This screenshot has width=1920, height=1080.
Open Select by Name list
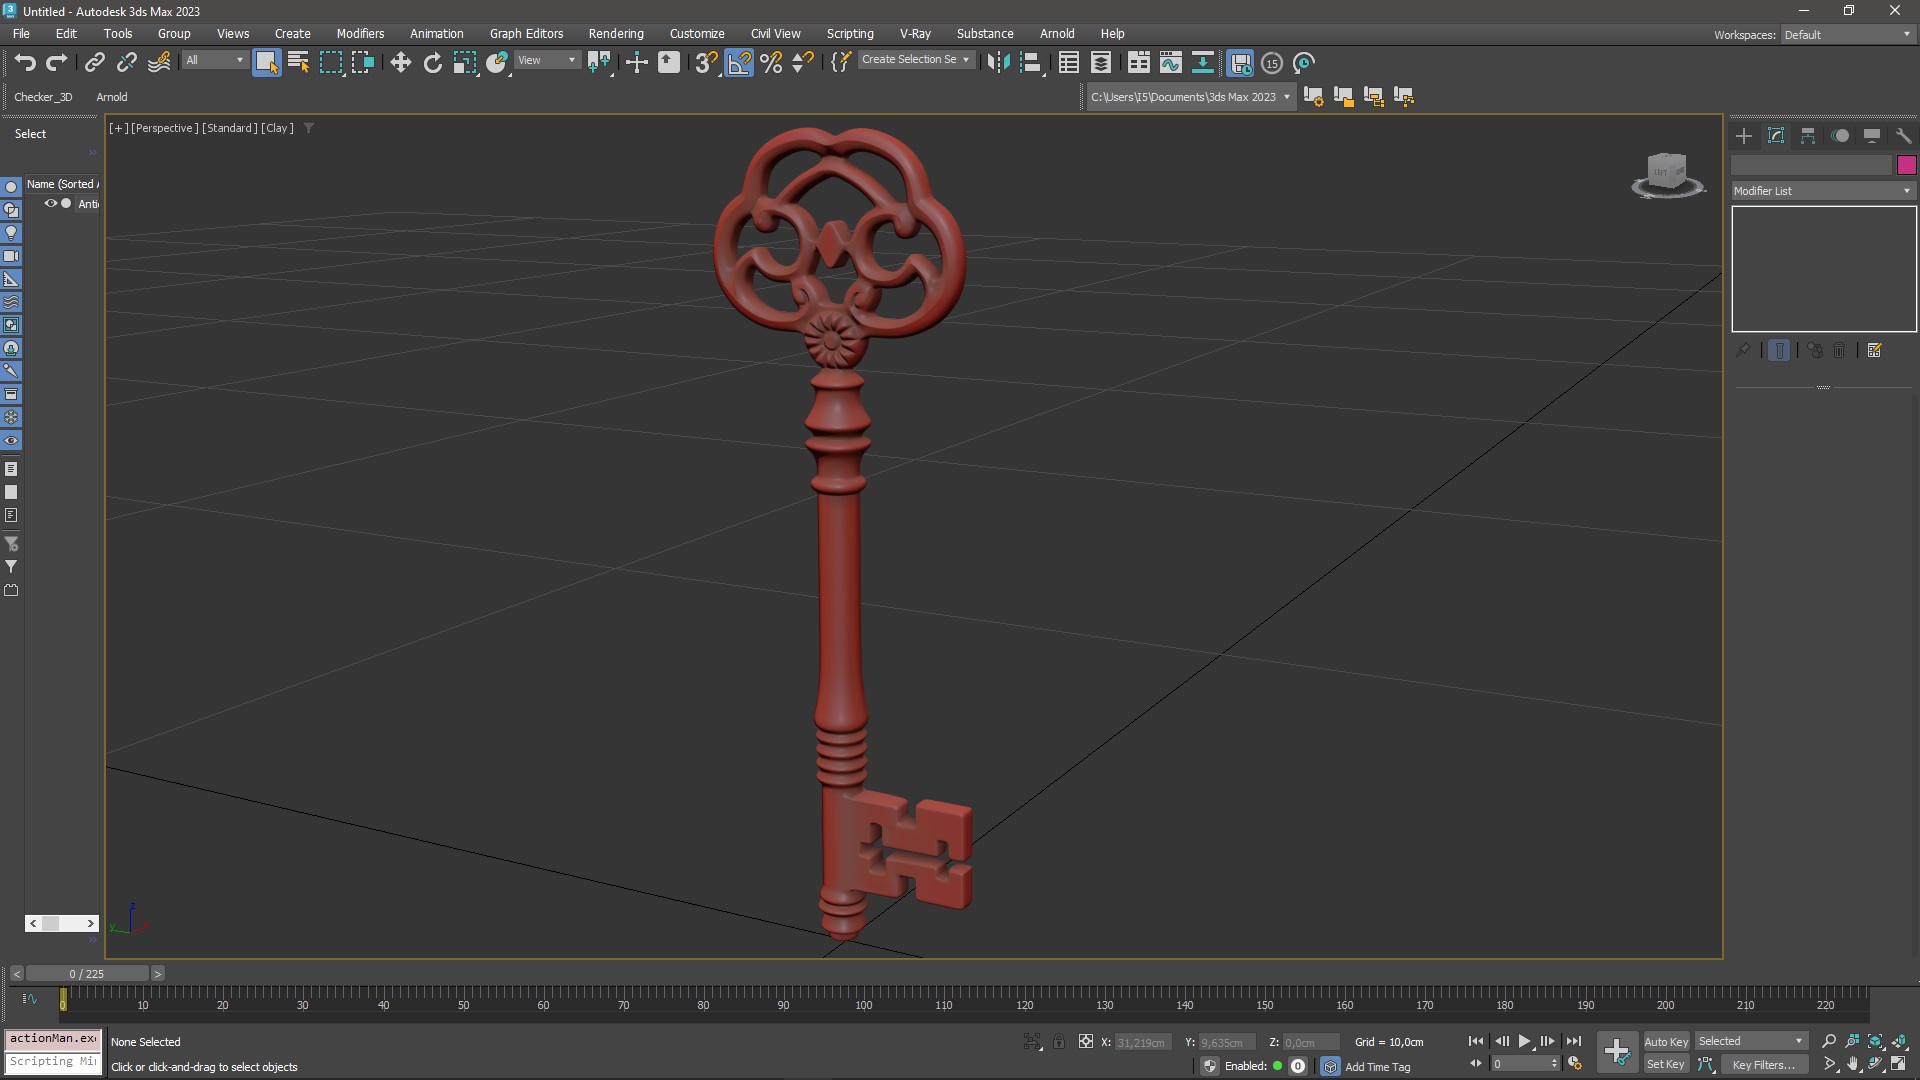click(x=298, y=63)
